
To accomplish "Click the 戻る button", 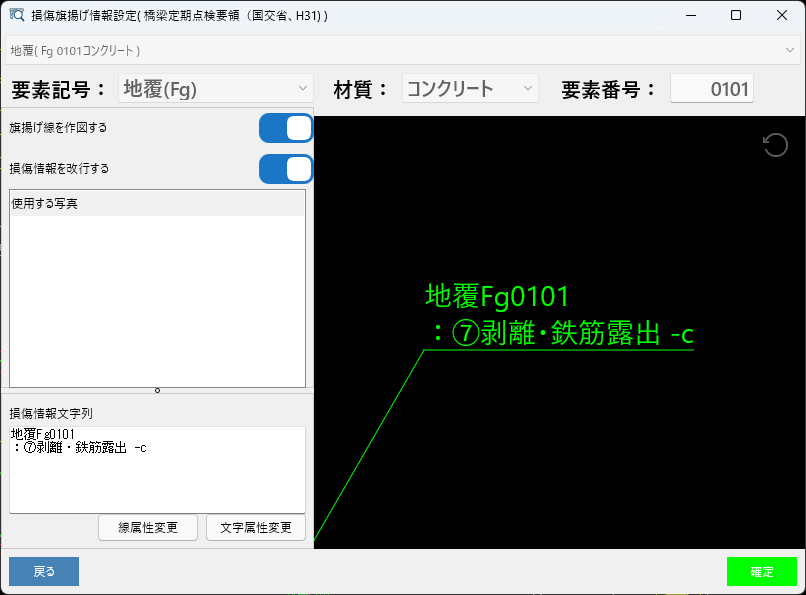I will (x=44, y=571).
